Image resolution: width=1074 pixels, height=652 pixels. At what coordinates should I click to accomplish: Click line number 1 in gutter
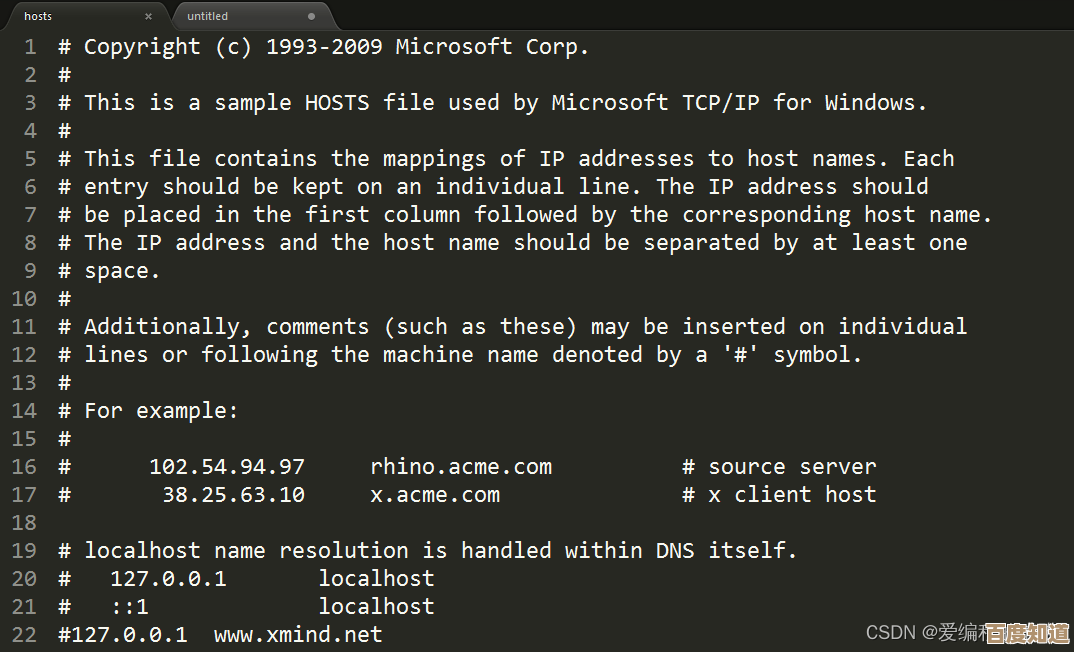pos(30,47)
